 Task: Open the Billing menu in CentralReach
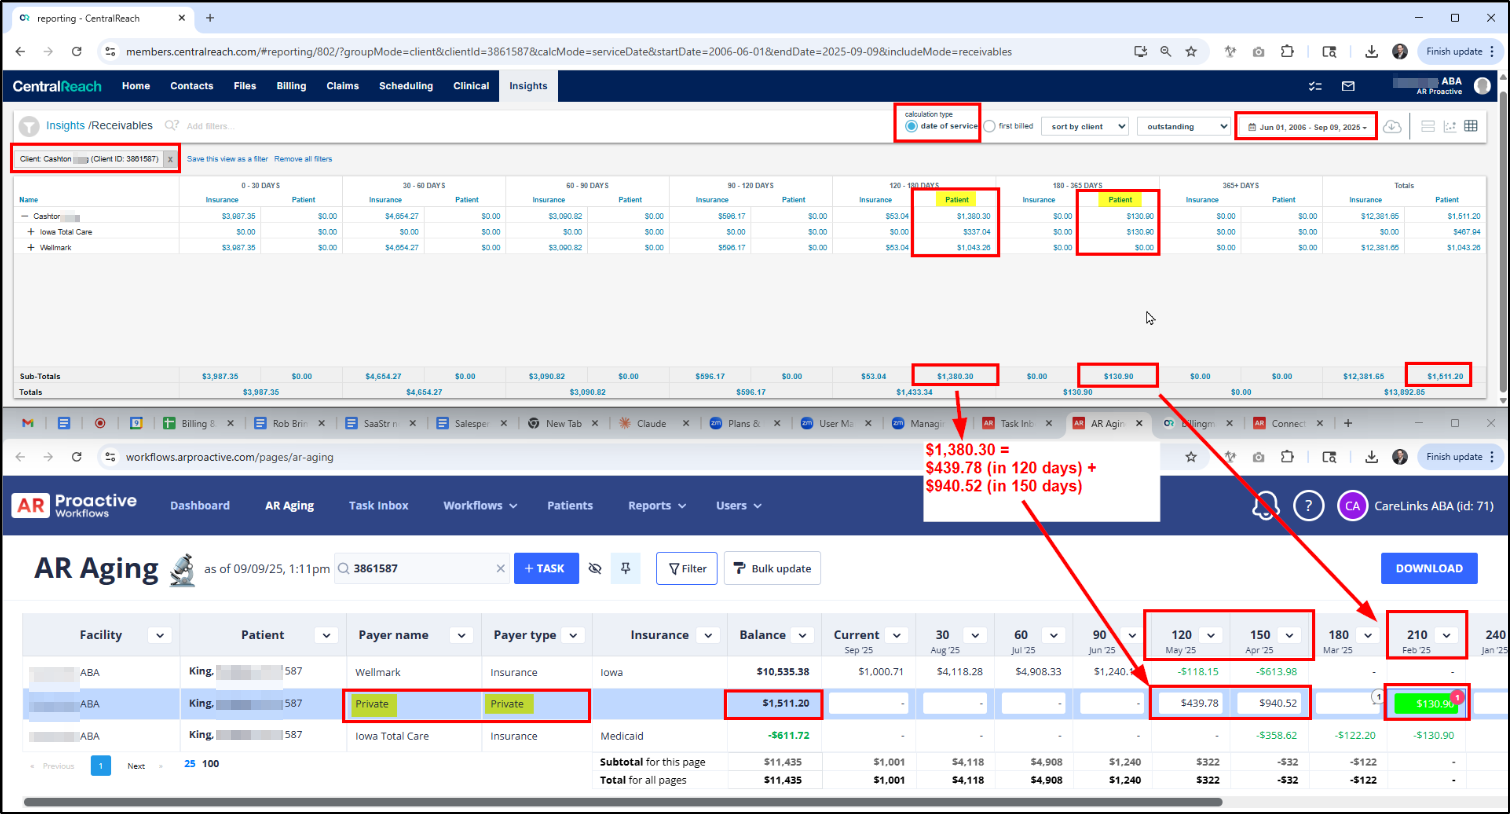291,86
